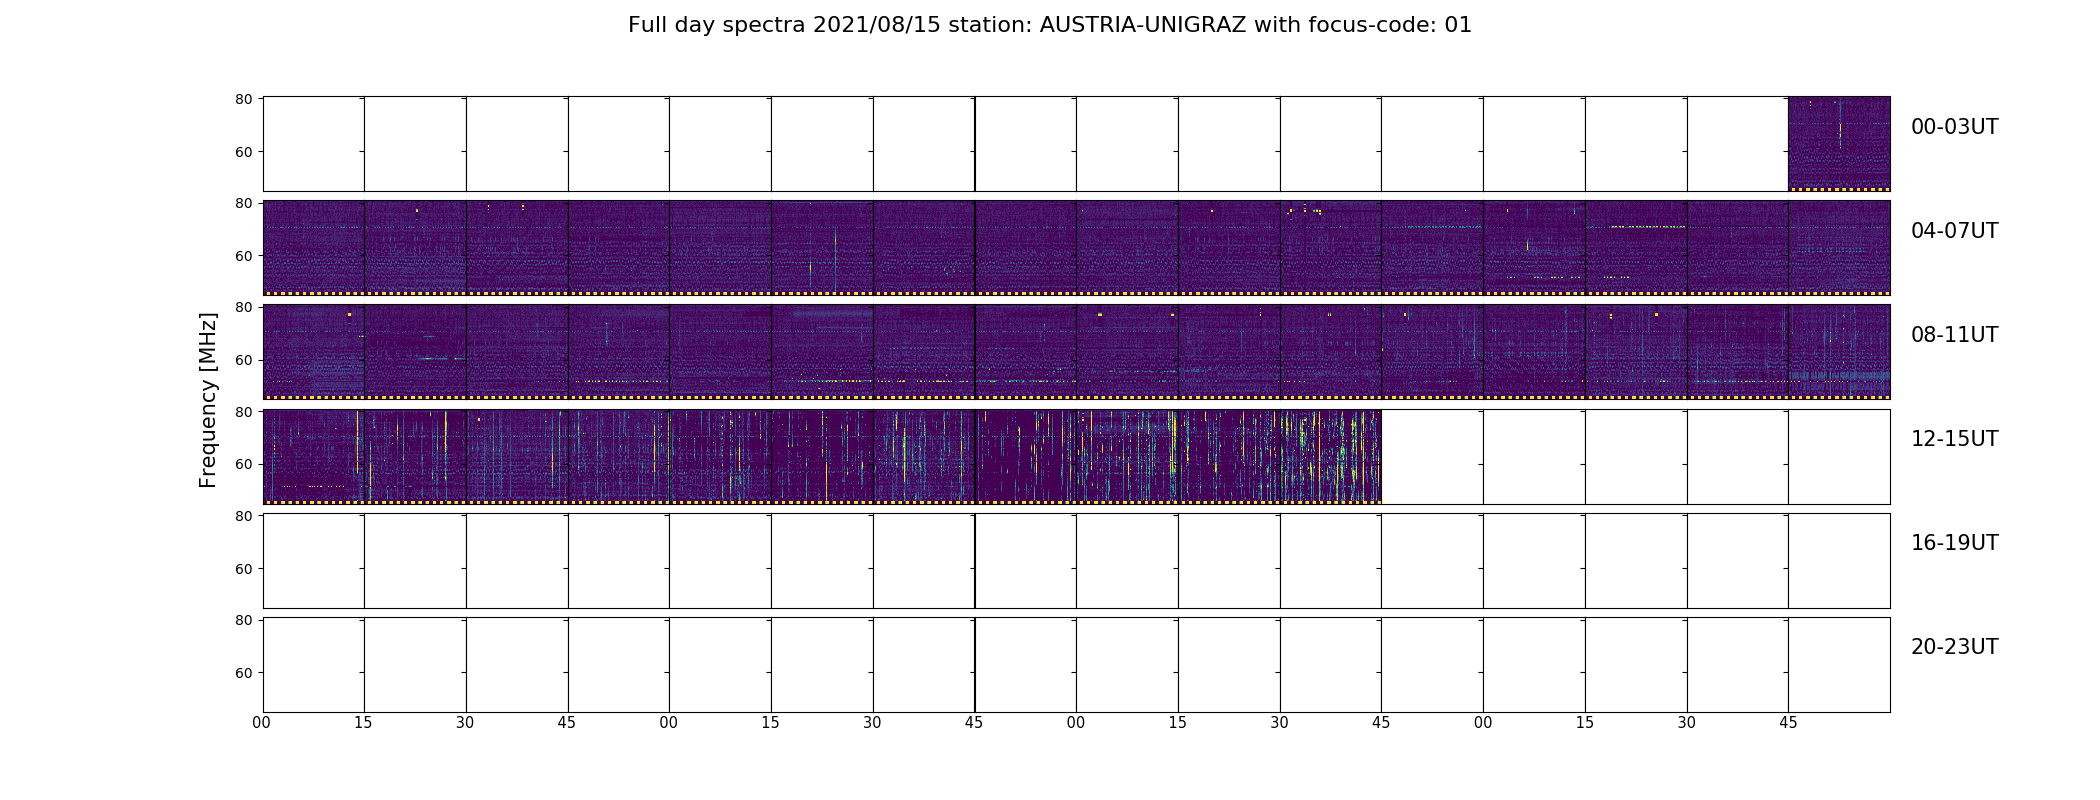This screenshot has height=800, width=2100.
Task: Click the '80' frequency tick of the 20-23UT row
Action: point(243,620)
